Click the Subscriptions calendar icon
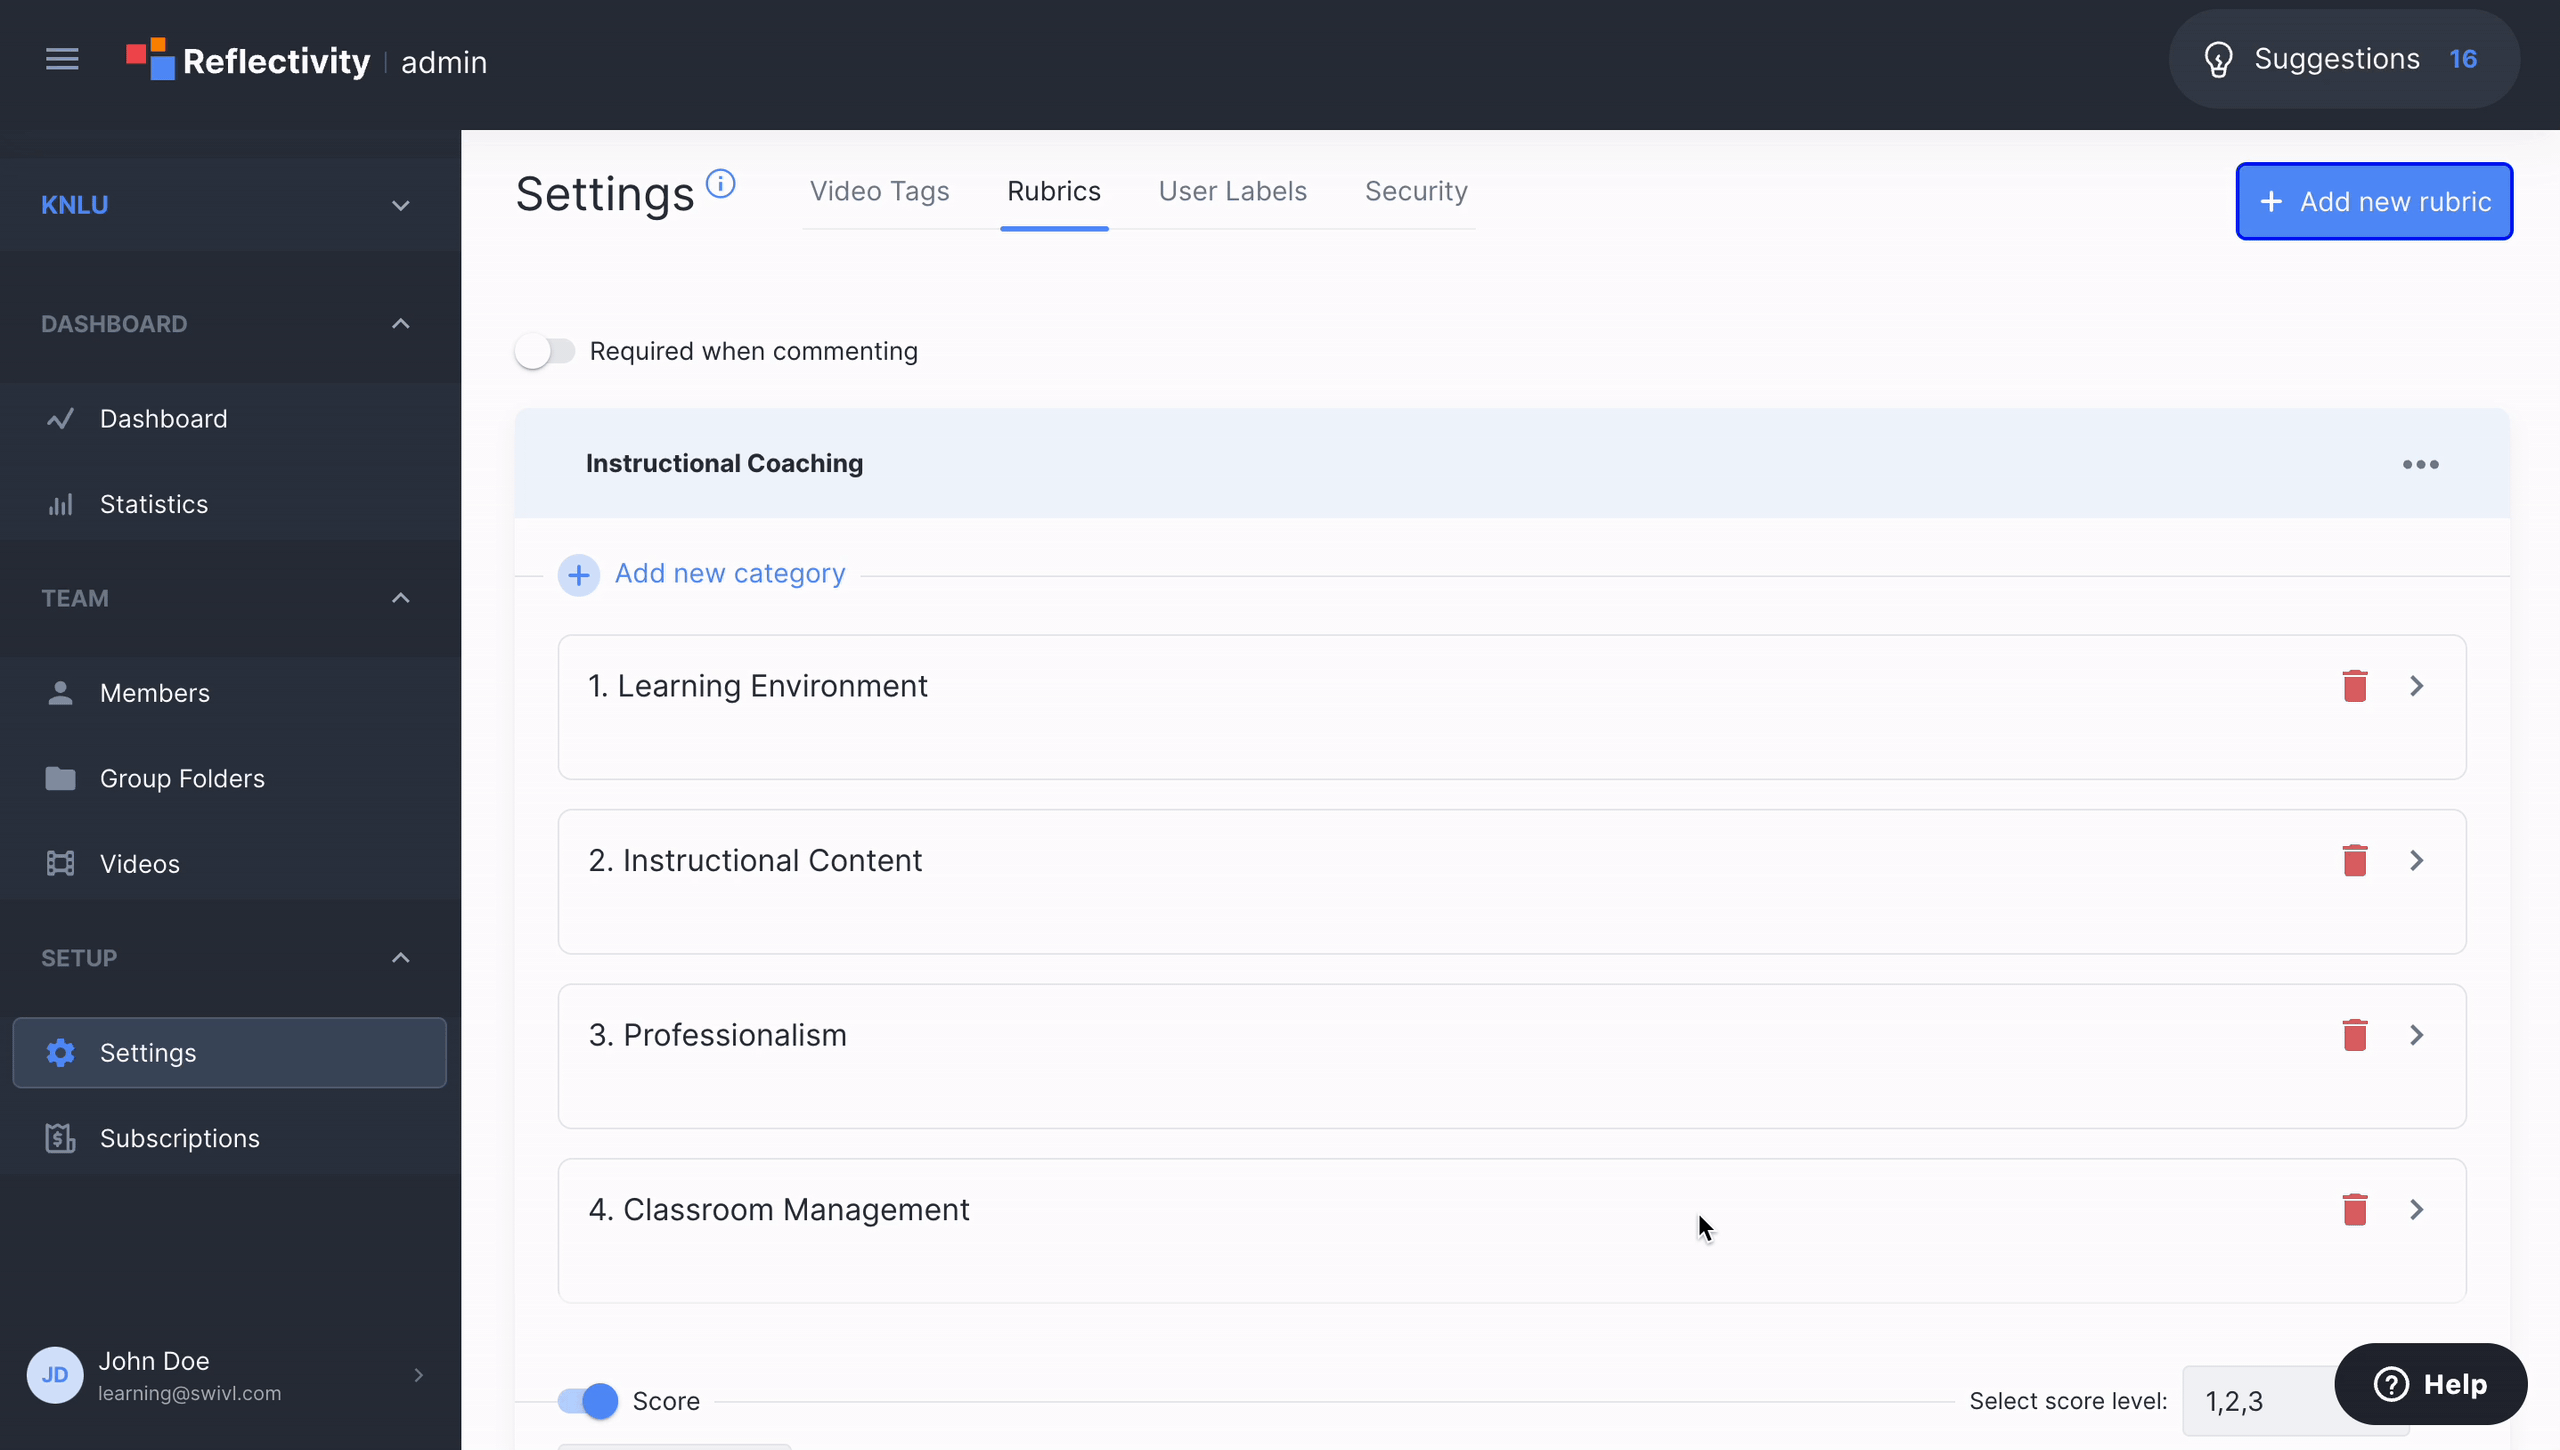The width and height of the screenshot is (2560, 1450). coord(60,1137)
